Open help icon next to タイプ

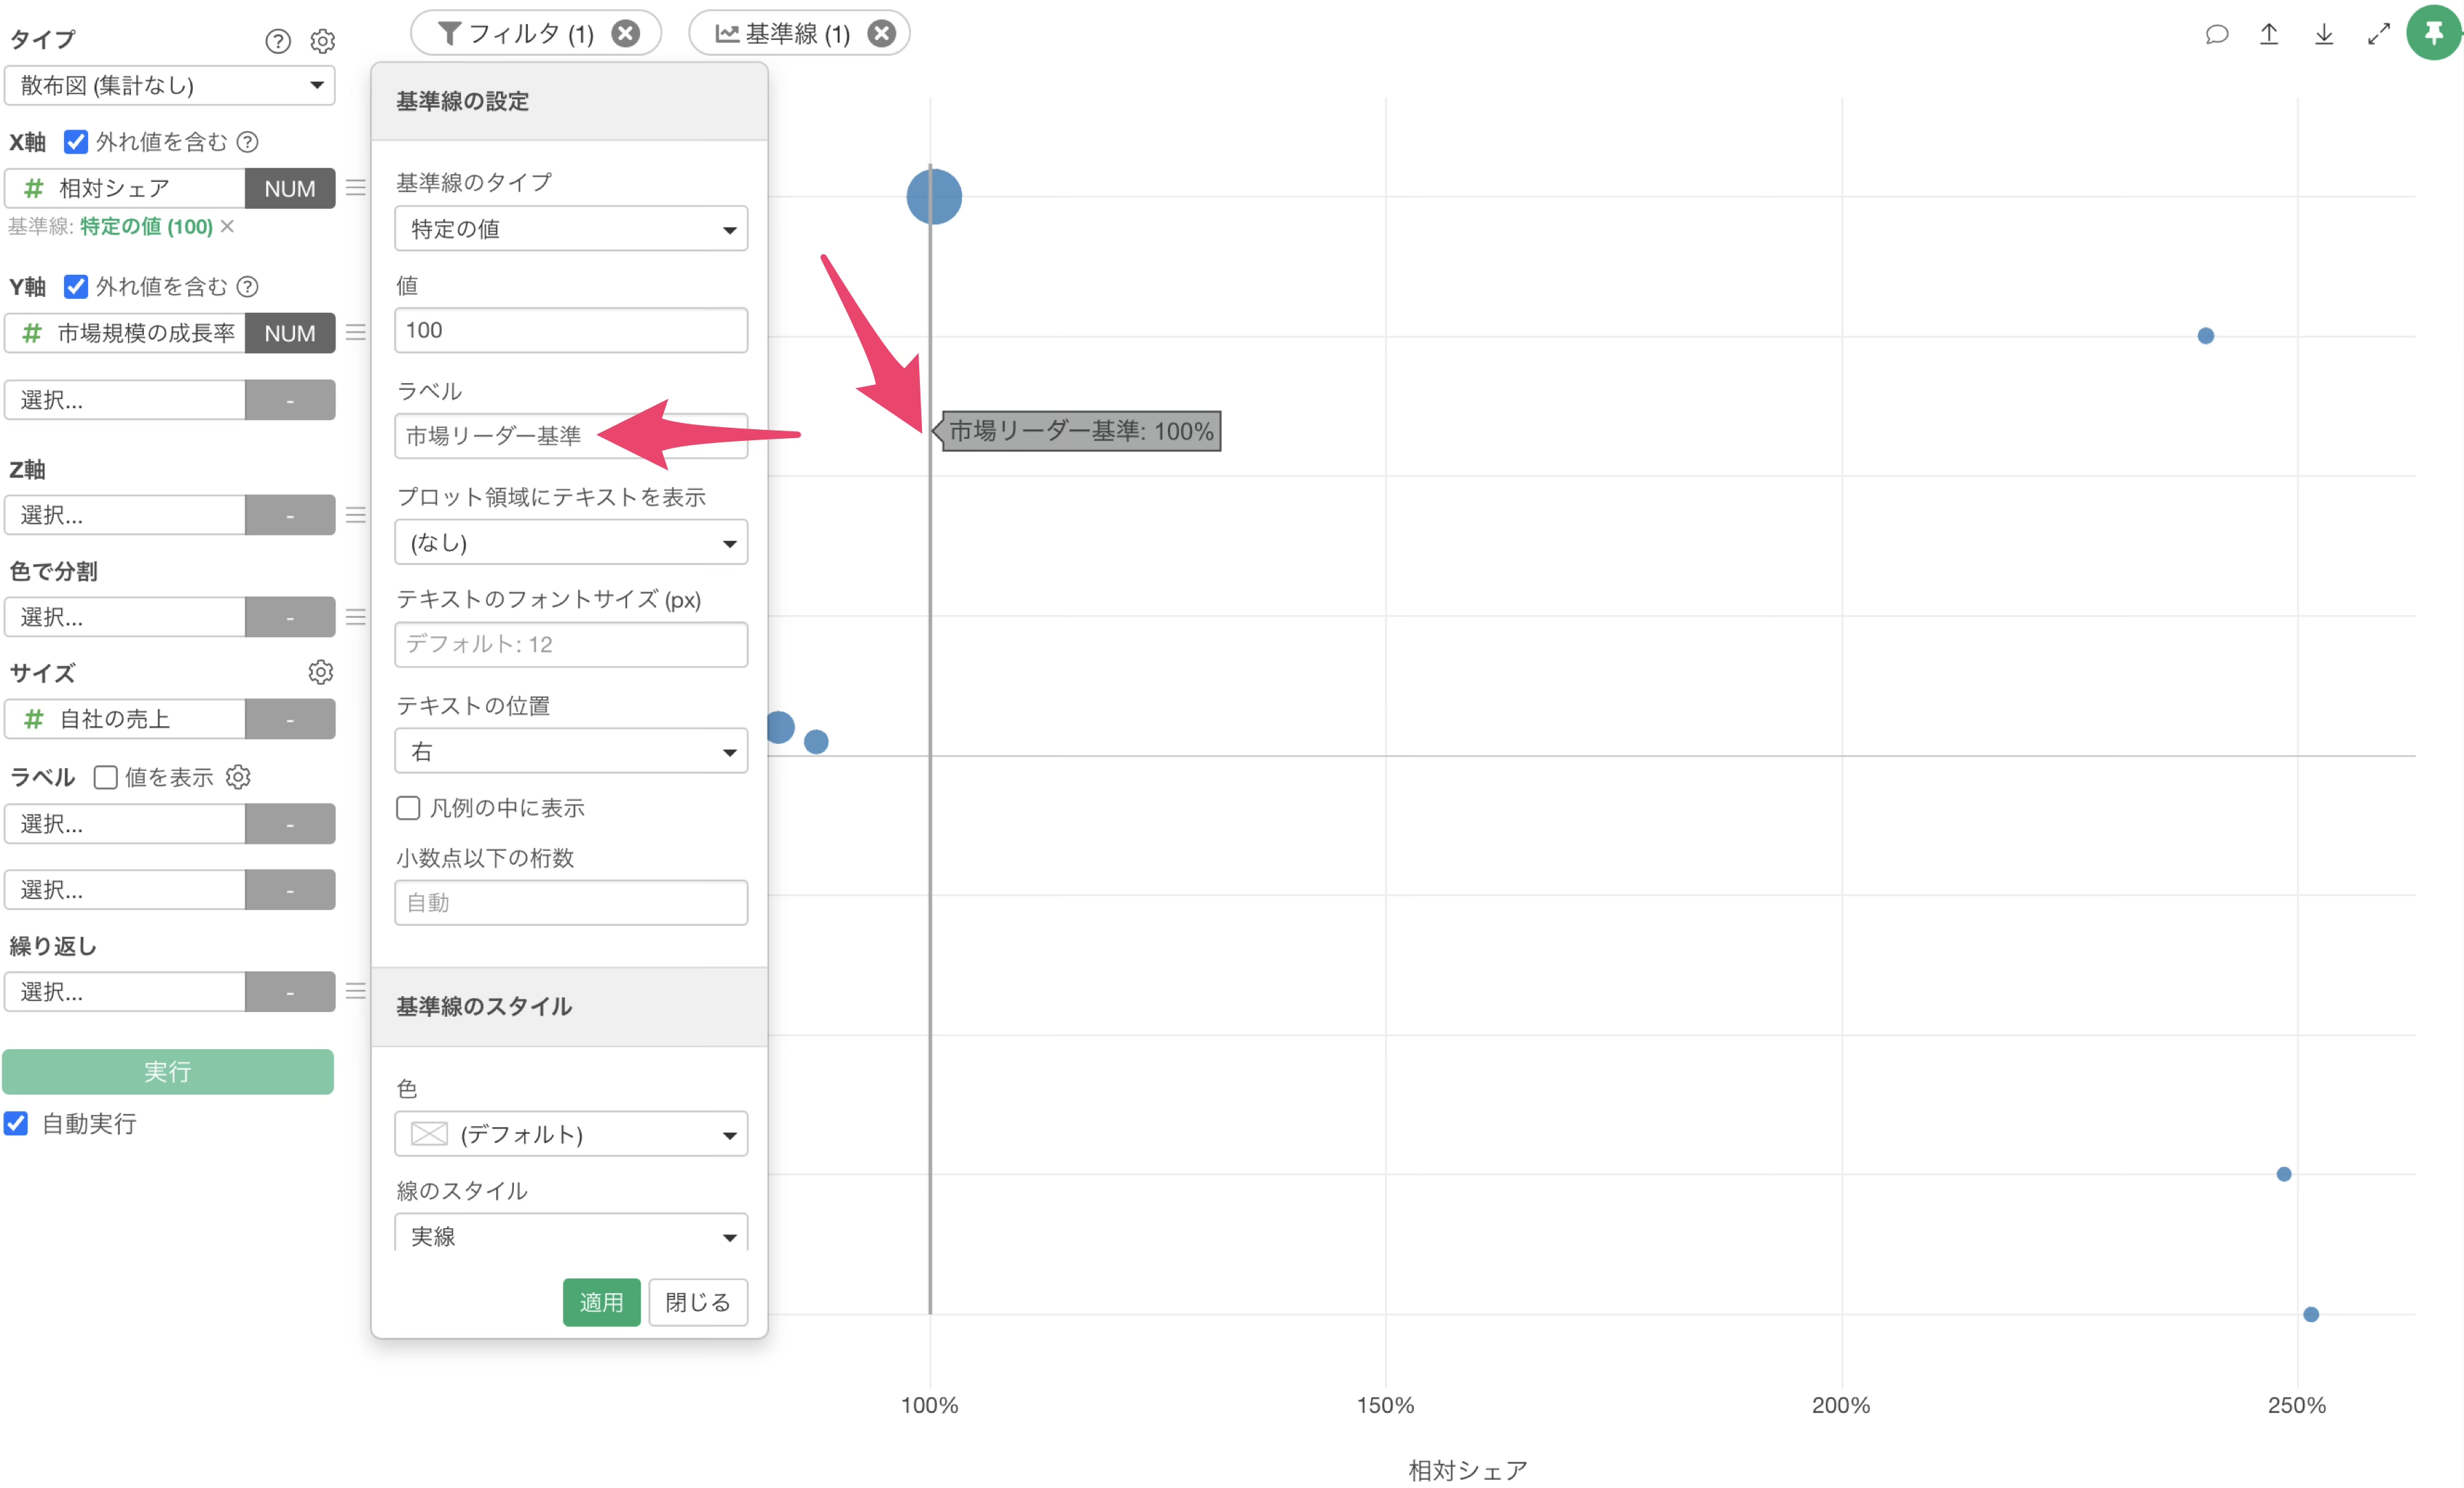point(278,41)
